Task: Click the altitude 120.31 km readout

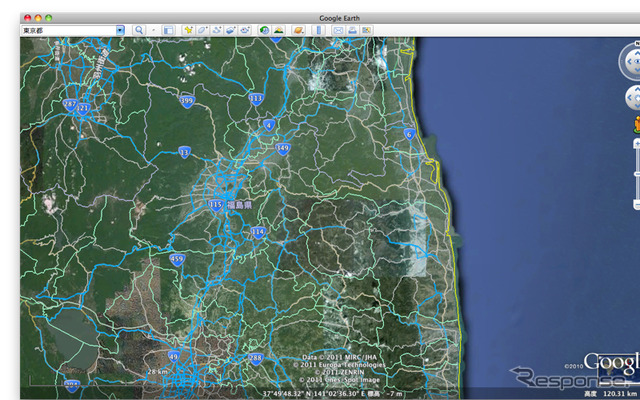Action: (x=621, y=394)
